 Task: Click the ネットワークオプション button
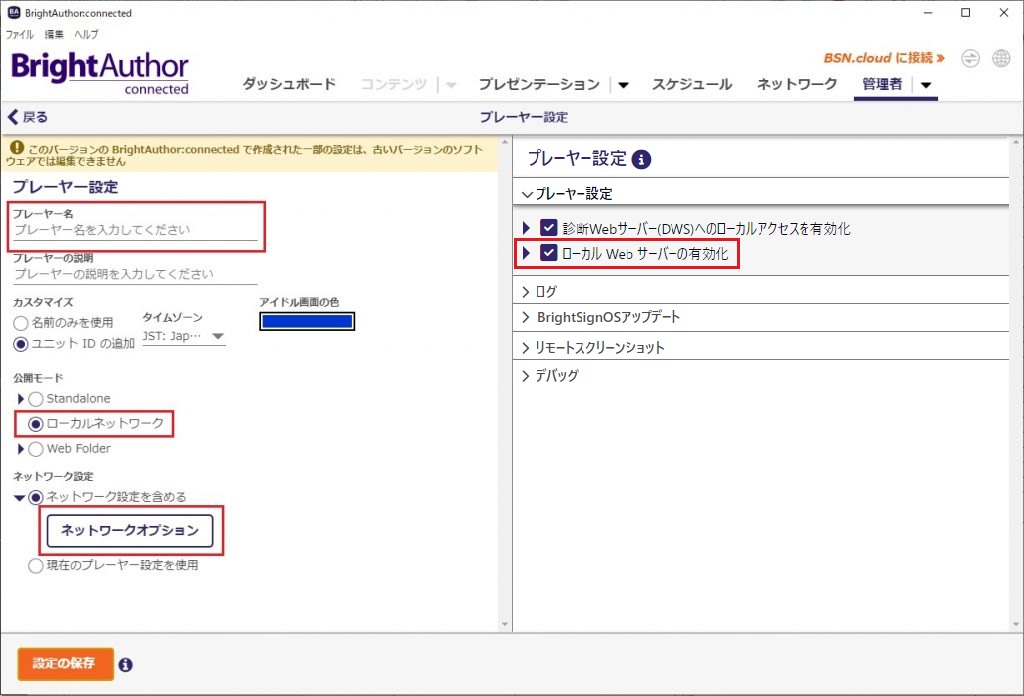[x=130, y=531]
